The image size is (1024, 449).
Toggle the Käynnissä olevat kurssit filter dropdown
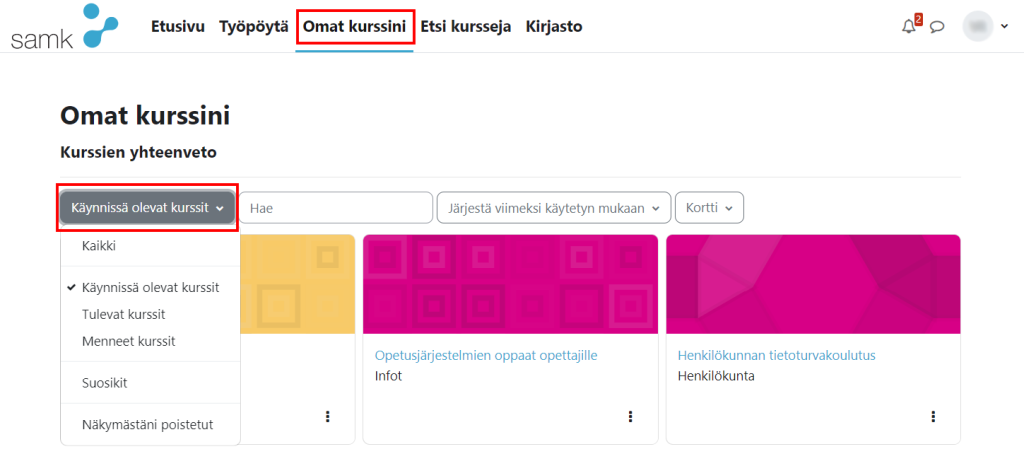coord(148,208)
